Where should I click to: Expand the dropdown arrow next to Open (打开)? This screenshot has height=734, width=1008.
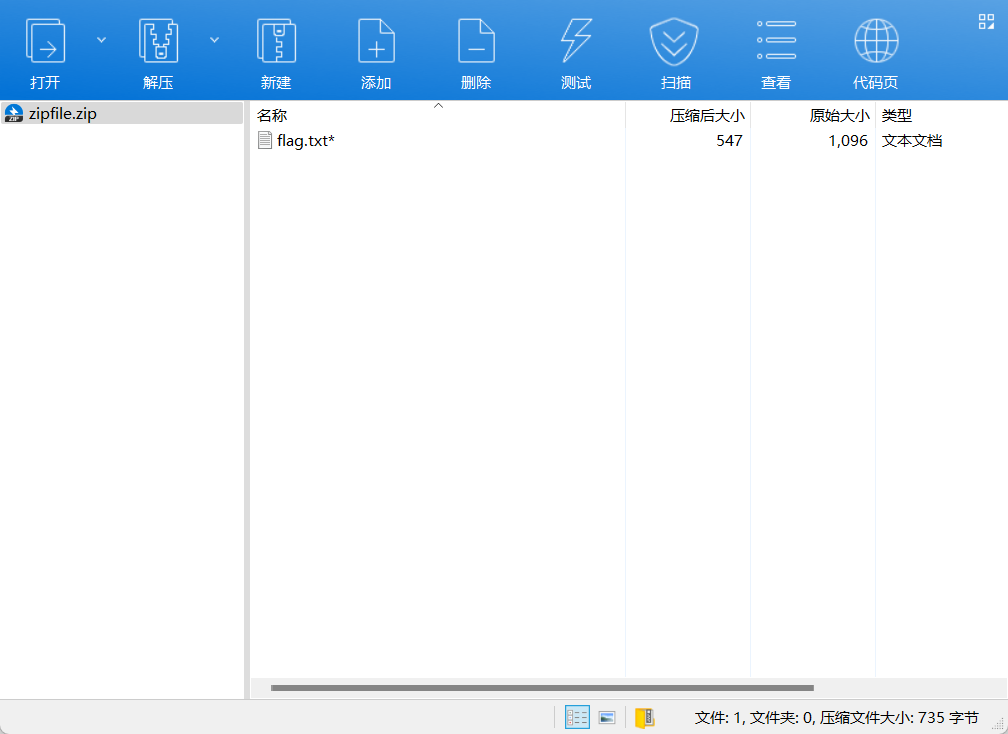(x=101, y=39)
